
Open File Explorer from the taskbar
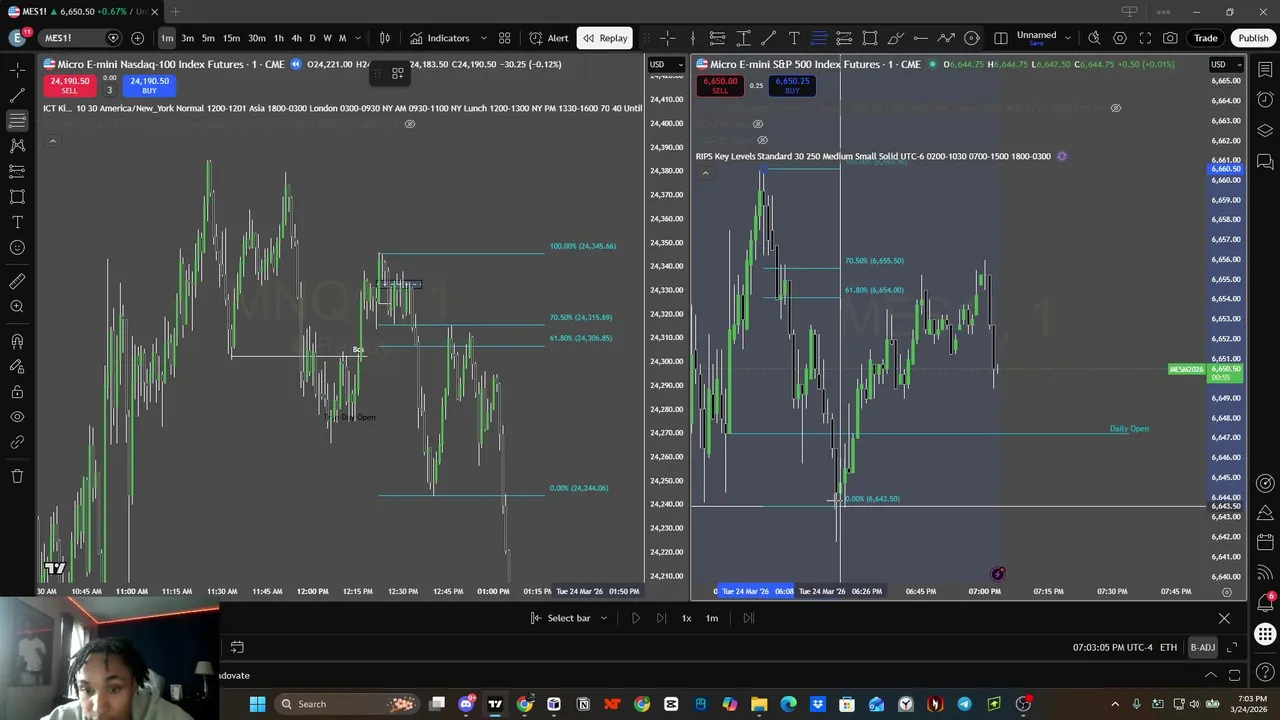click(x=759, y=704)
